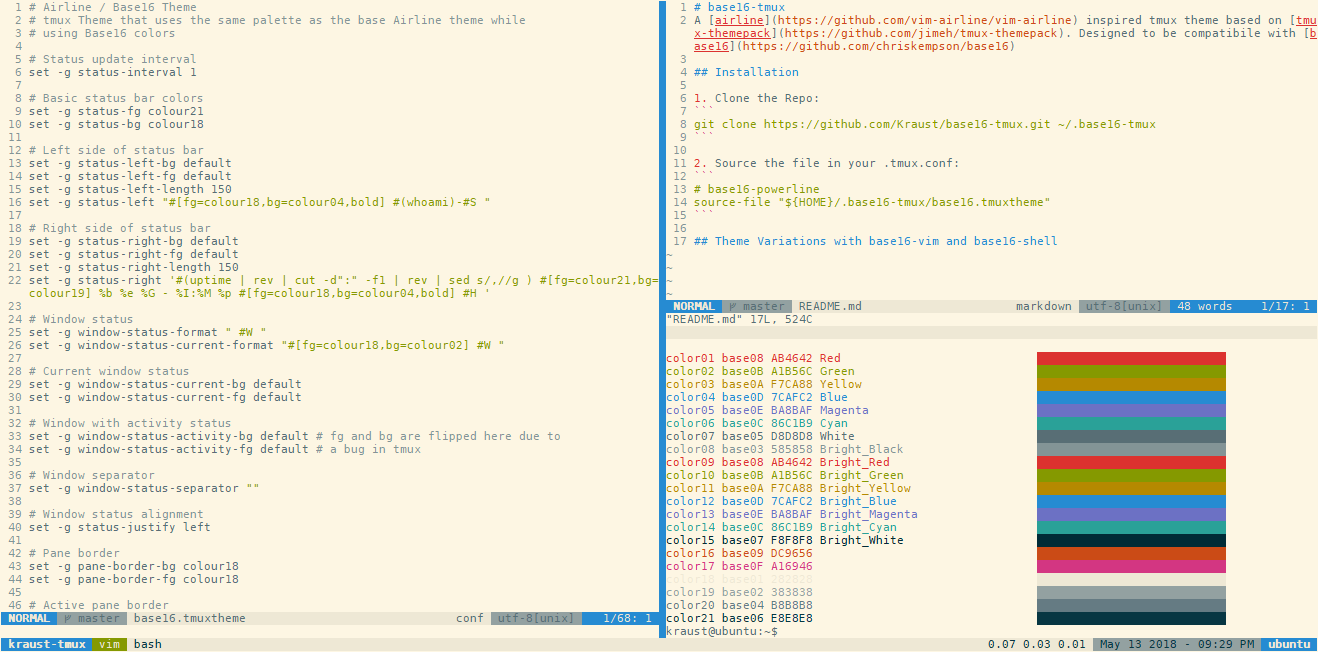Click the cyan swatch for color06

(x=1131, y=423)
